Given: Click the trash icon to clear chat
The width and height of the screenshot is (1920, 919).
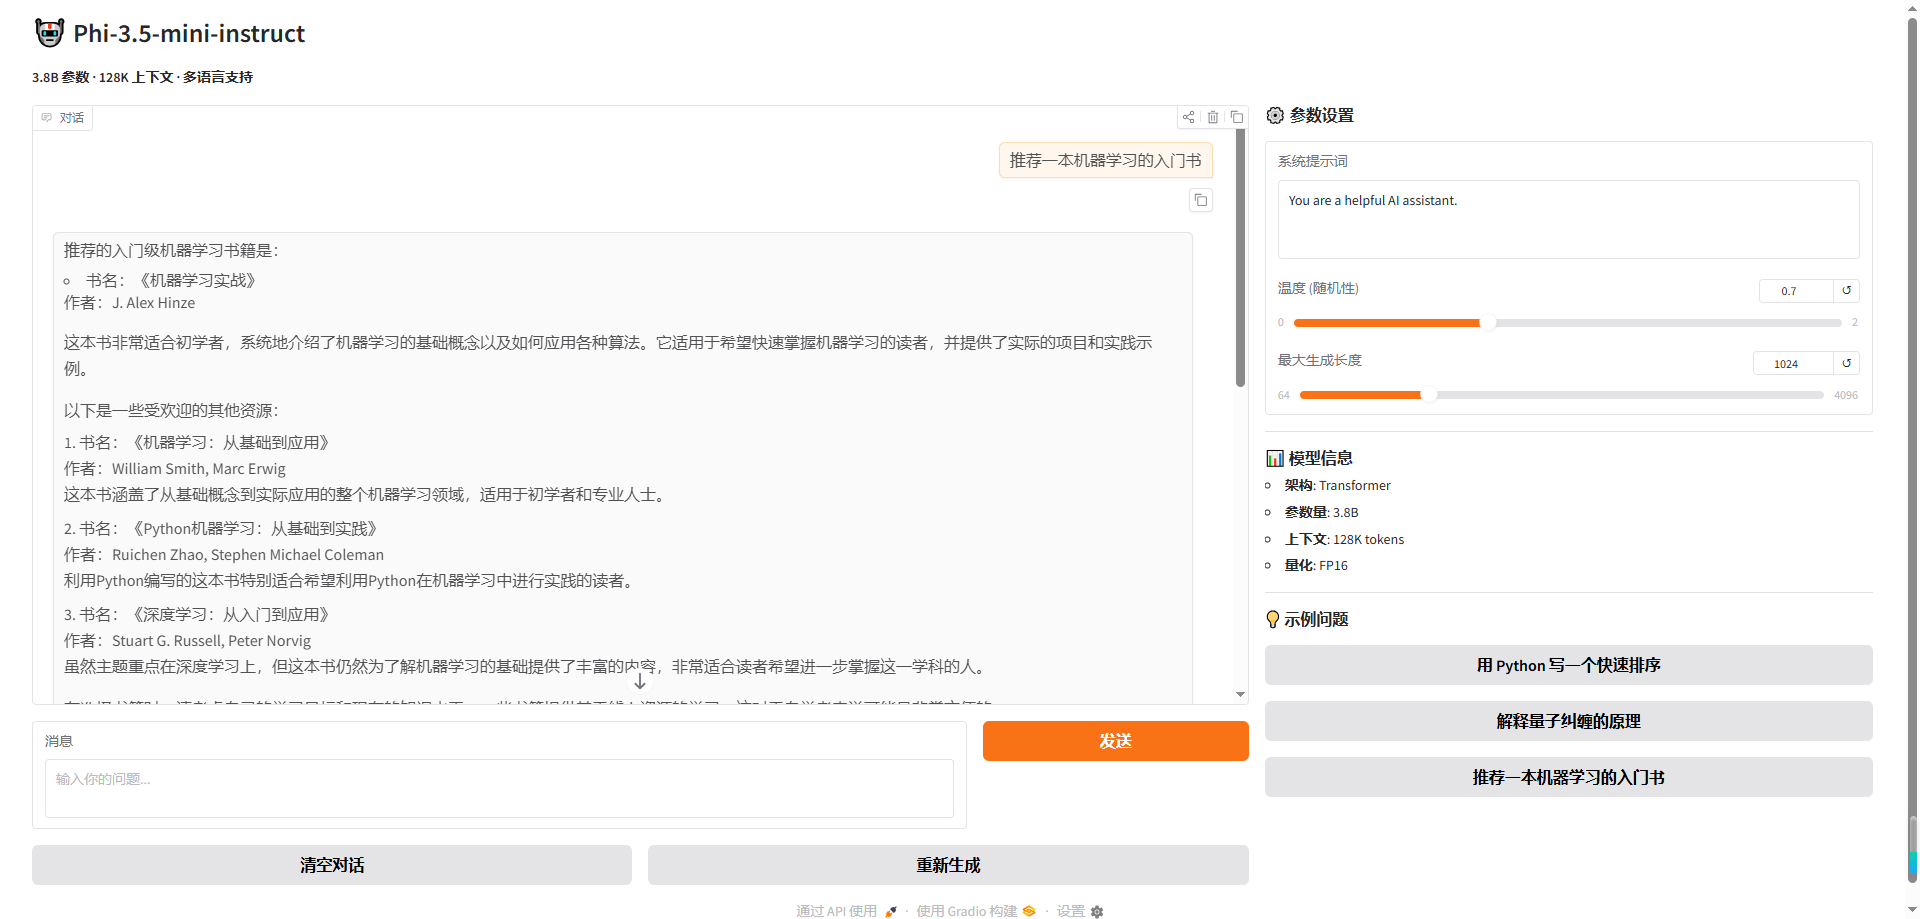Looking at the screenshot, I should (x=1213, y=117).
